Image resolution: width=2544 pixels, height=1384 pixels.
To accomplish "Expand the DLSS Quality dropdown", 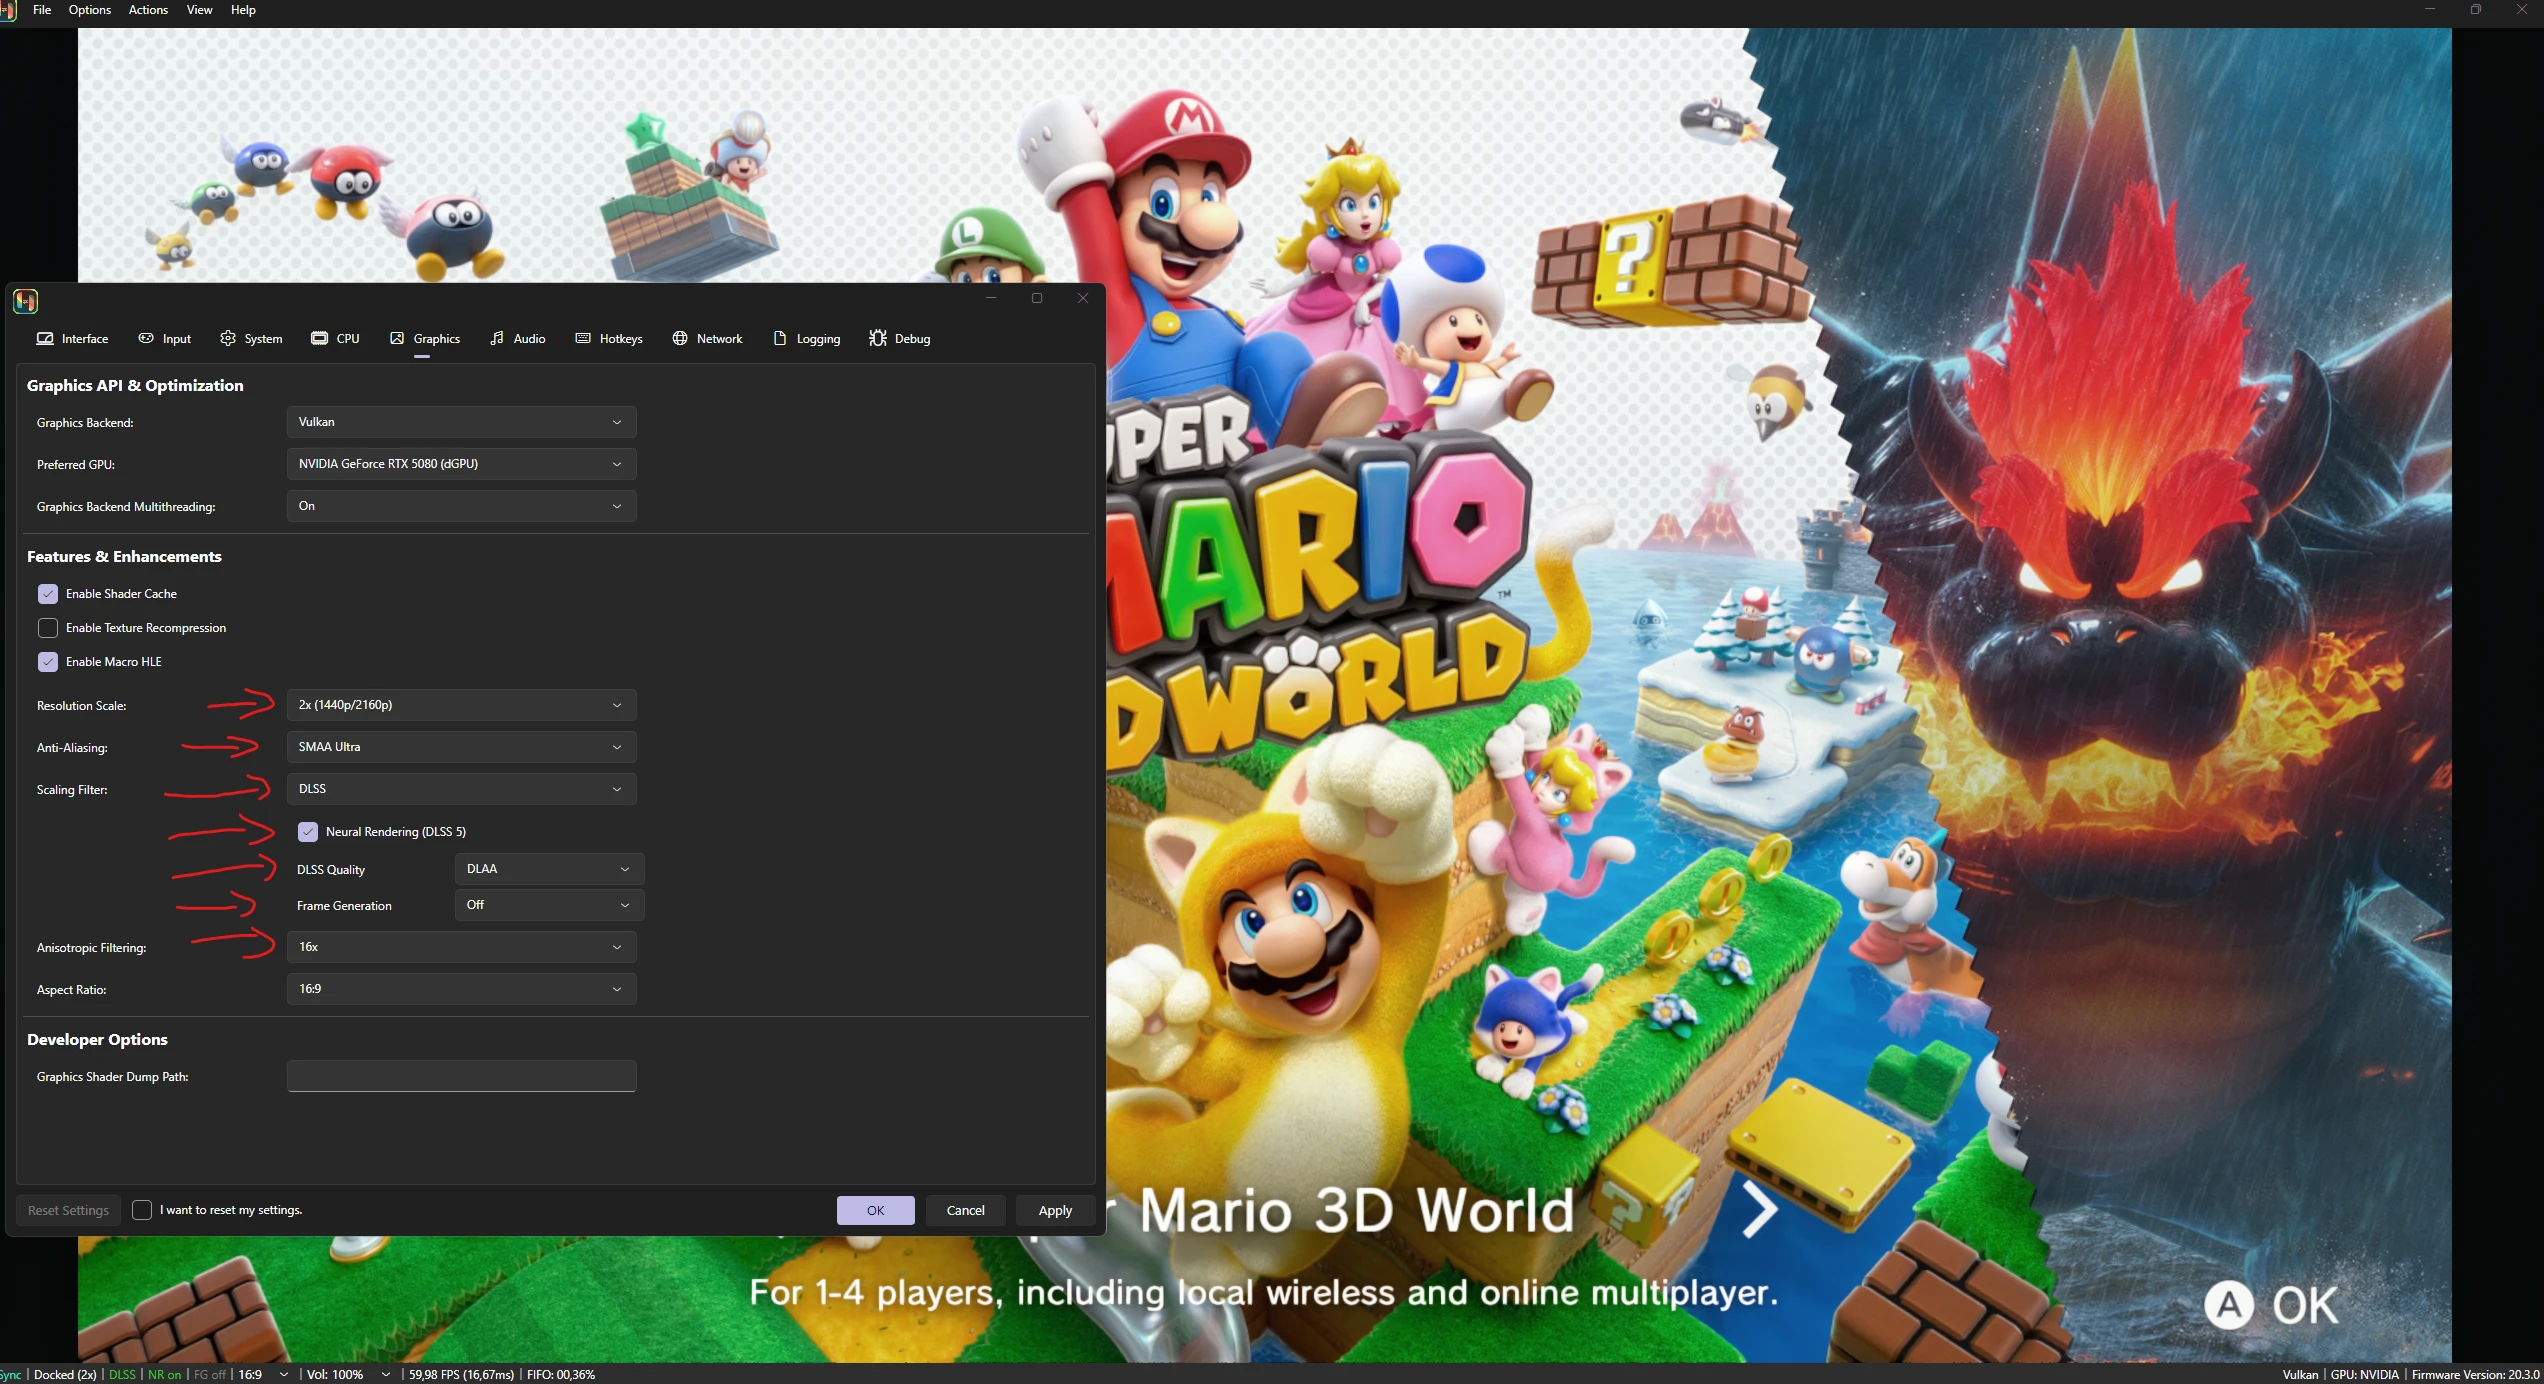I will pos(549,869).
